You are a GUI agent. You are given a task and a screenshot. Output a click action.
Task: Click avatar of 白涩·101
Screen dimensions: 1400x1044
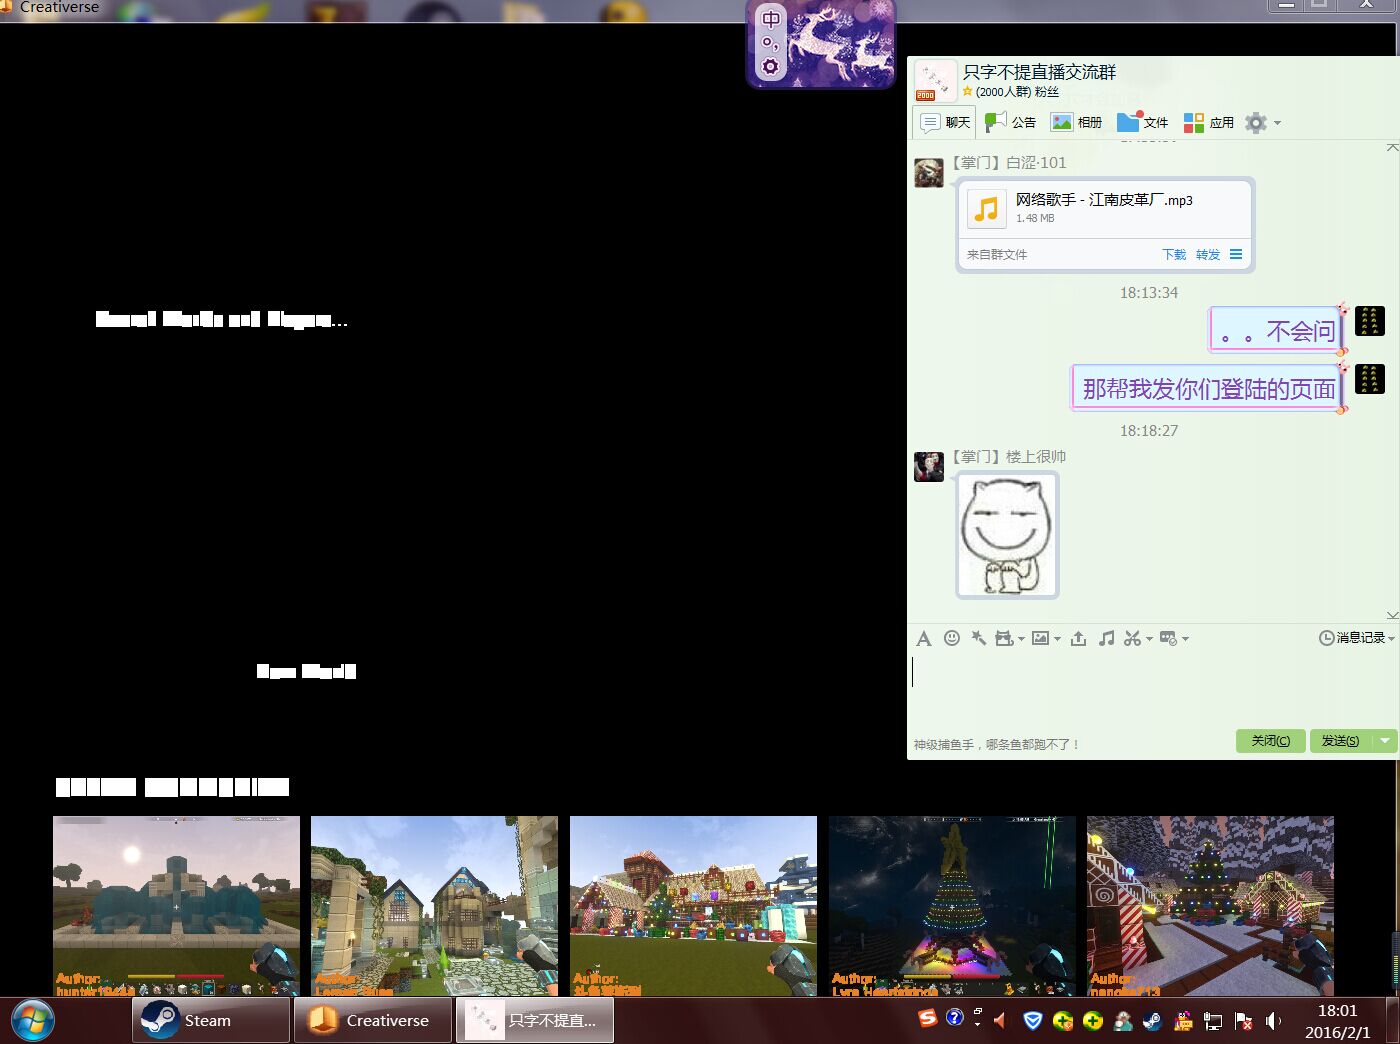click(x=929, y=172)
